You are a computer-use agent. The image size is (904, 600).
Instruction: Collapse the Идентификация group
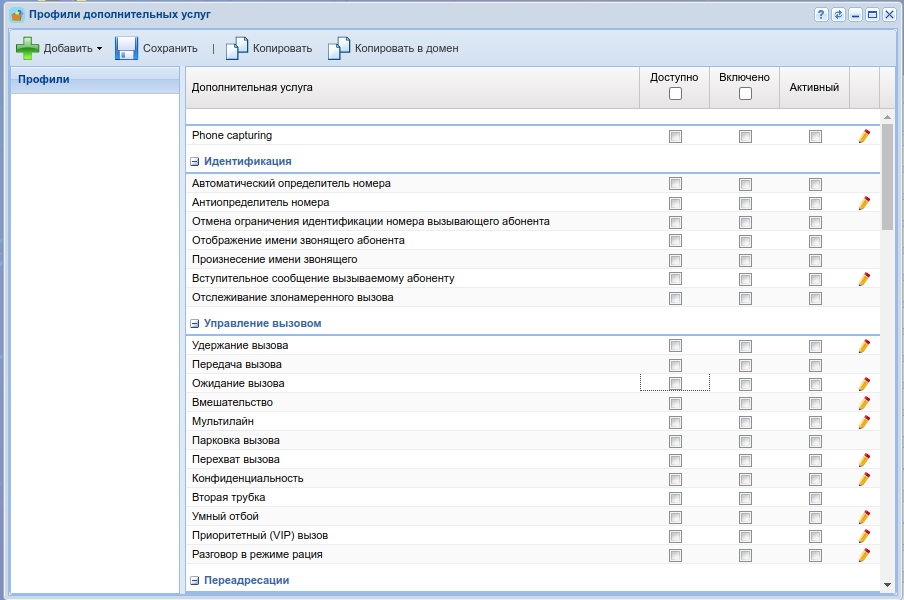coord(195,161)
